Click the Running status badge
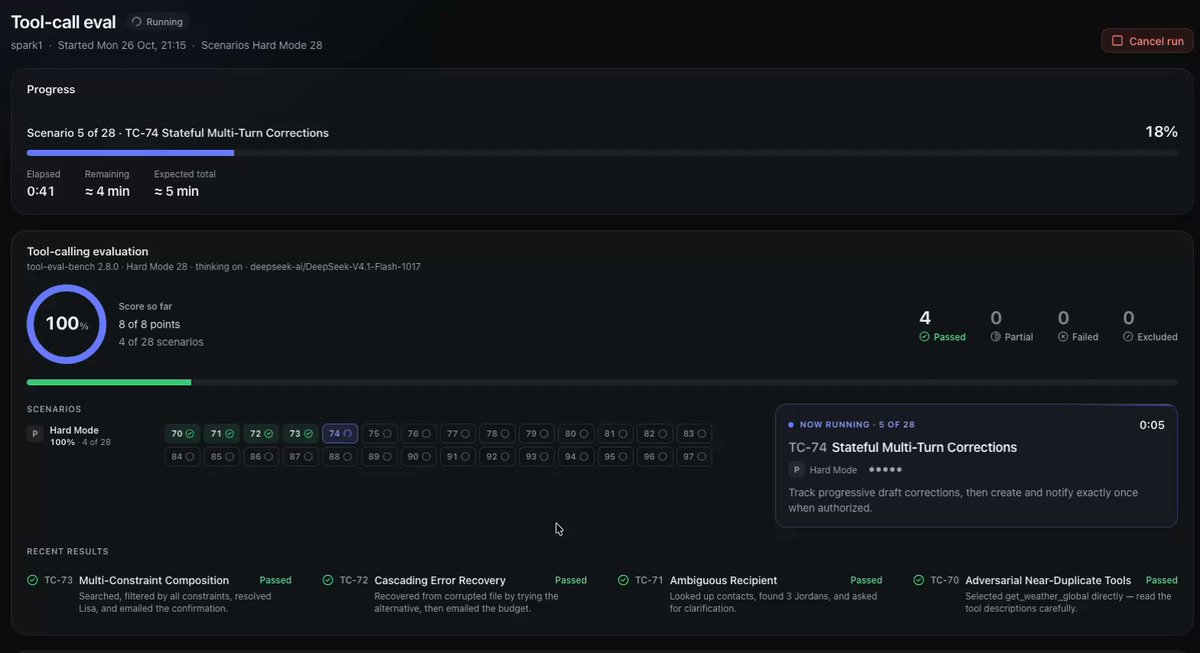This screenshot has width=1200, height=653. (x=157, y=21)
